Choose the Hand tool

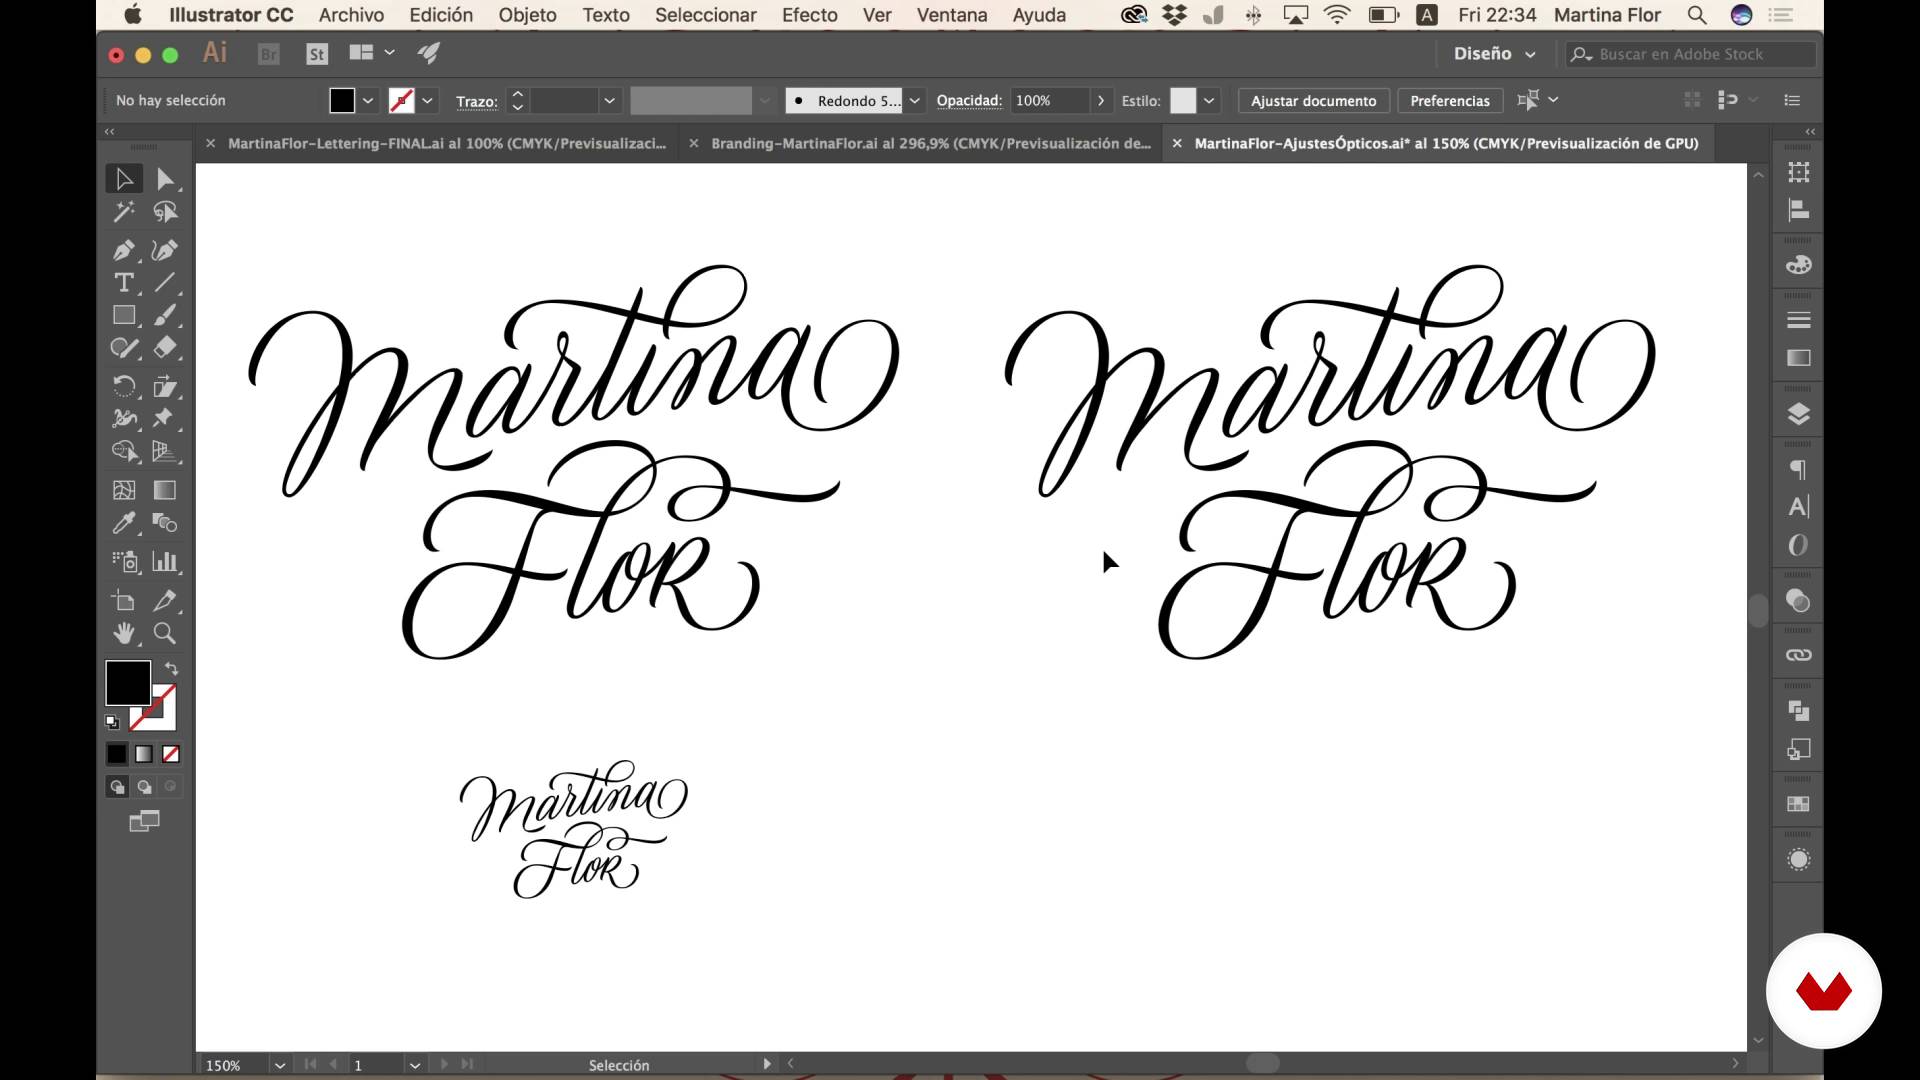(x=124, y=633)
